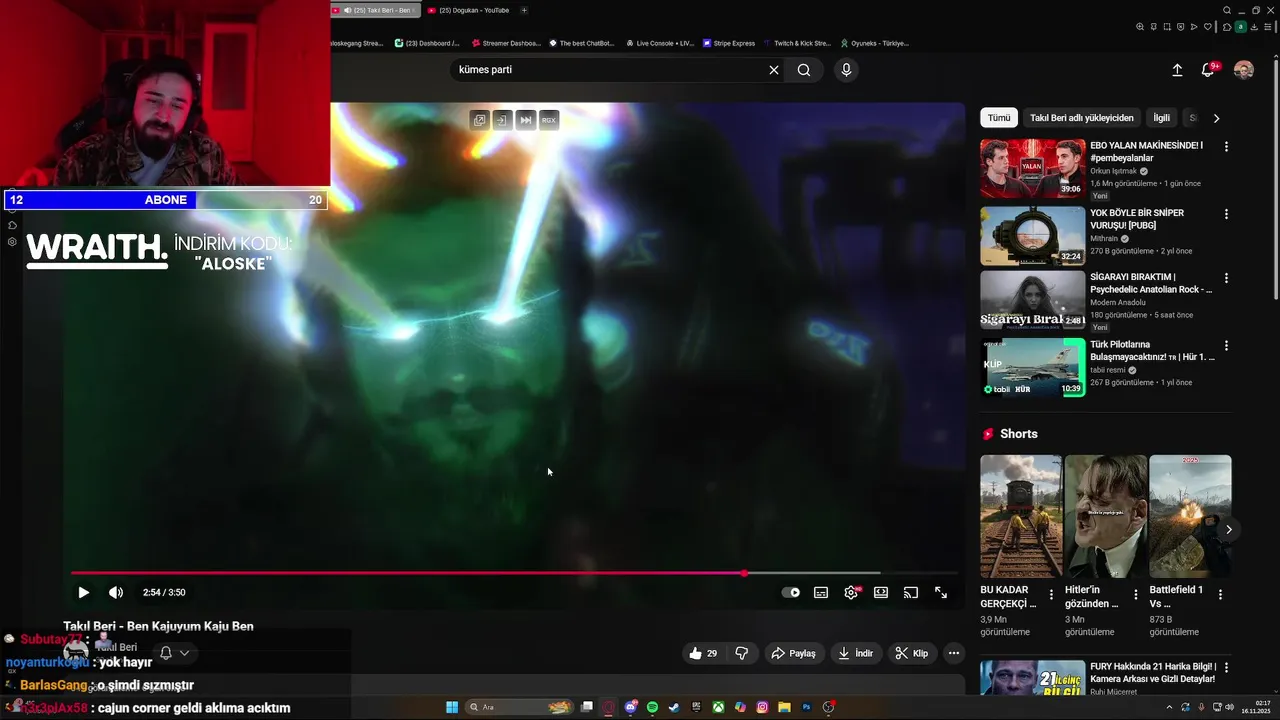Dislike the video with thumbs down
Image resolution: width=1280 pixels, height=720 pixels.
click(x=742, y=653)
